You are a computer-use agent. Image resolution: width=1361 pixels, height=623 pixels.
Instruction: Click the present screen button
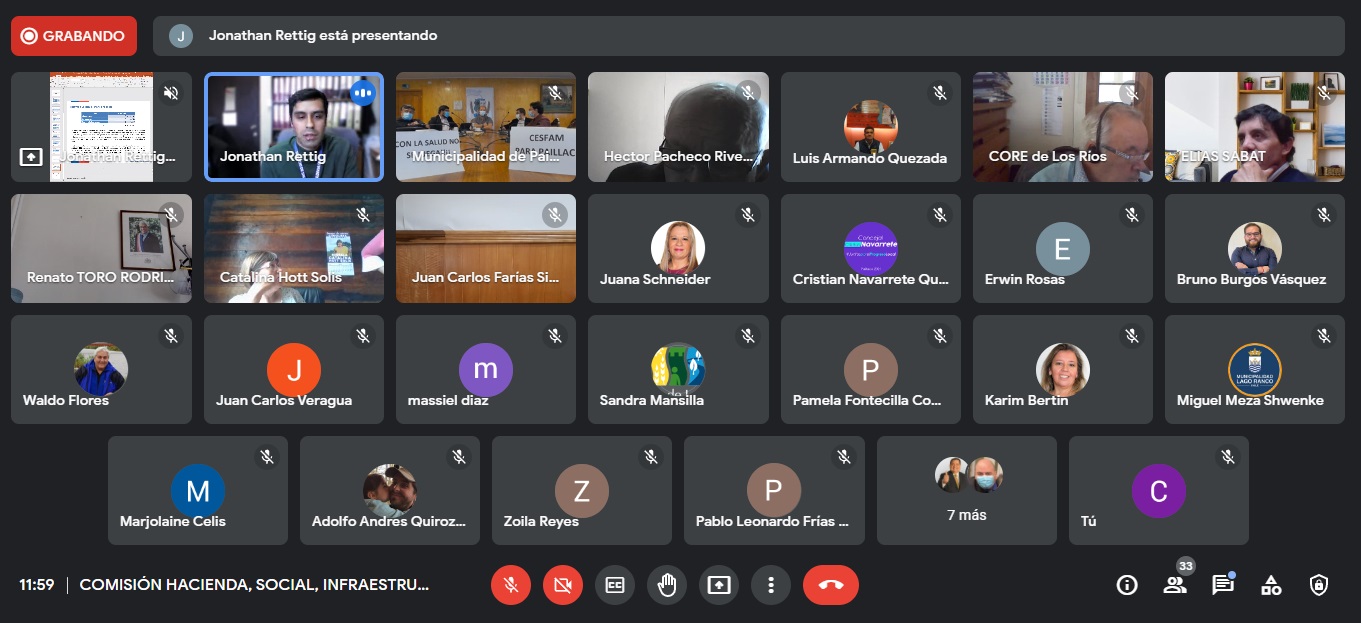coord(718,585)
